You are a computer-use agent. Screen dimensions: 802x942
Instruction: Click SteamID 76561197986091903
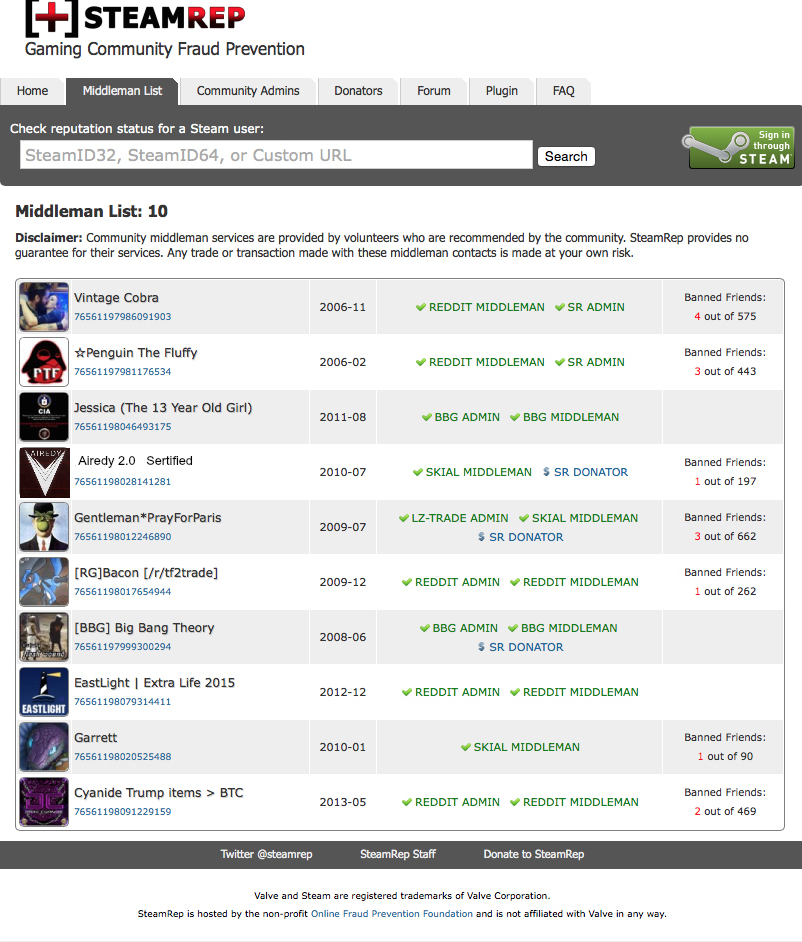(123, 317)
